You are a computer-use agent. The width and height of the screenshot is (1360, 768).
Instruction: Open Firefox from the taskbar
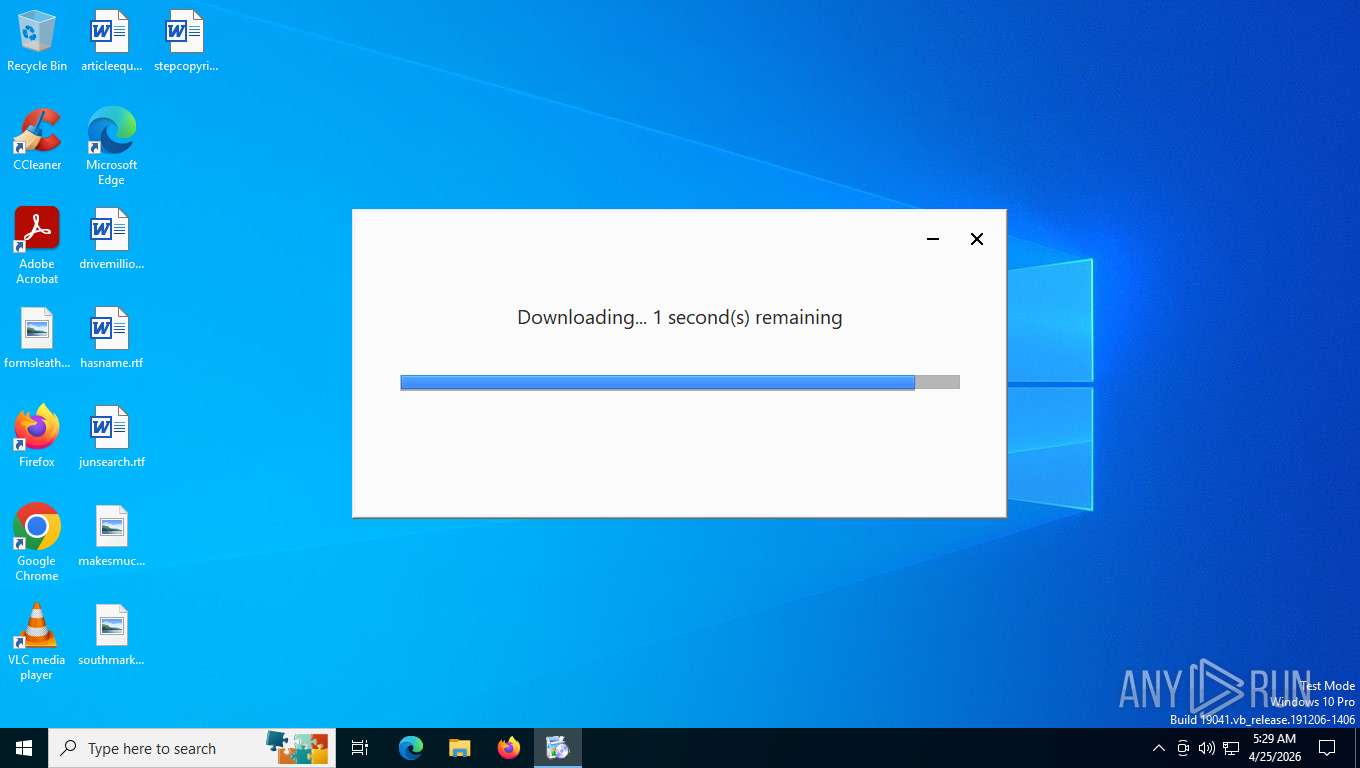tap(509, 748)
